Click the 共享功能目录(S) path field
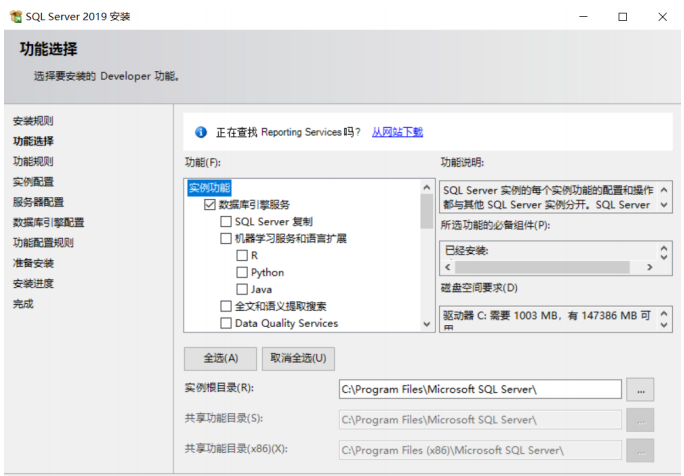This screenshot has height=476, width=684. click(x=480, y=420)
